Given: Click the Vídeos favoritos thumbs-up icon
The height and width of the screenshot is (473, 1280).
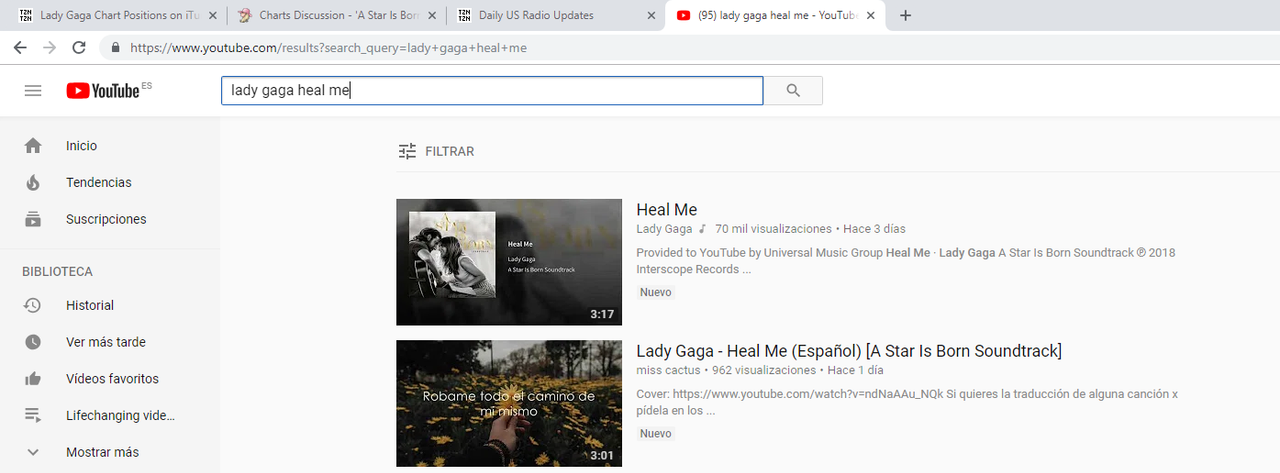Looking at the screenshot, I should [x=33, y=379].
